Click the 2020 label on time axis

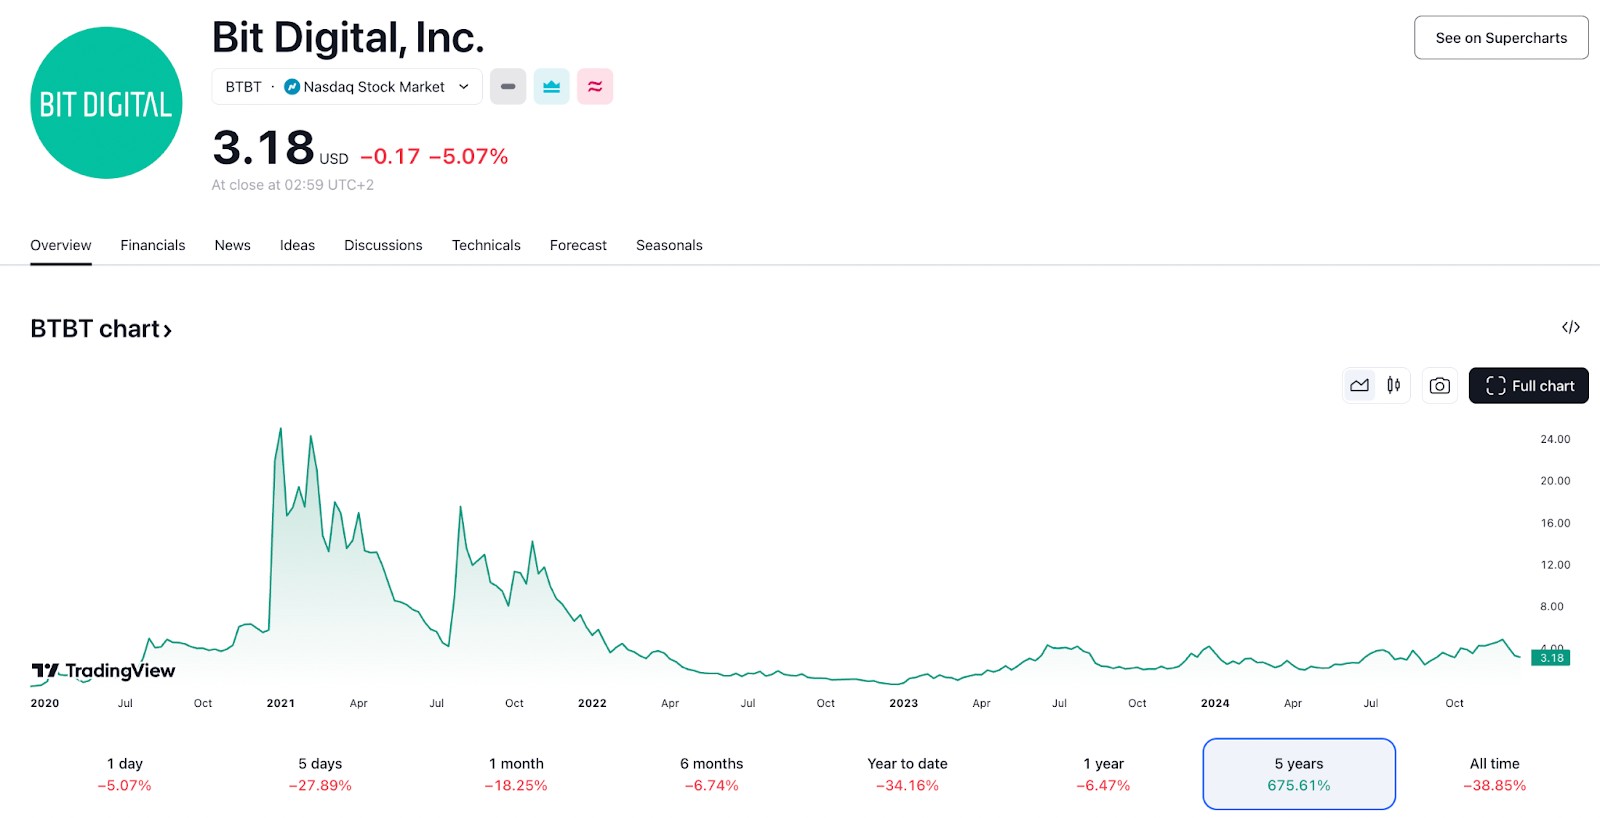(x=45, y=703)
